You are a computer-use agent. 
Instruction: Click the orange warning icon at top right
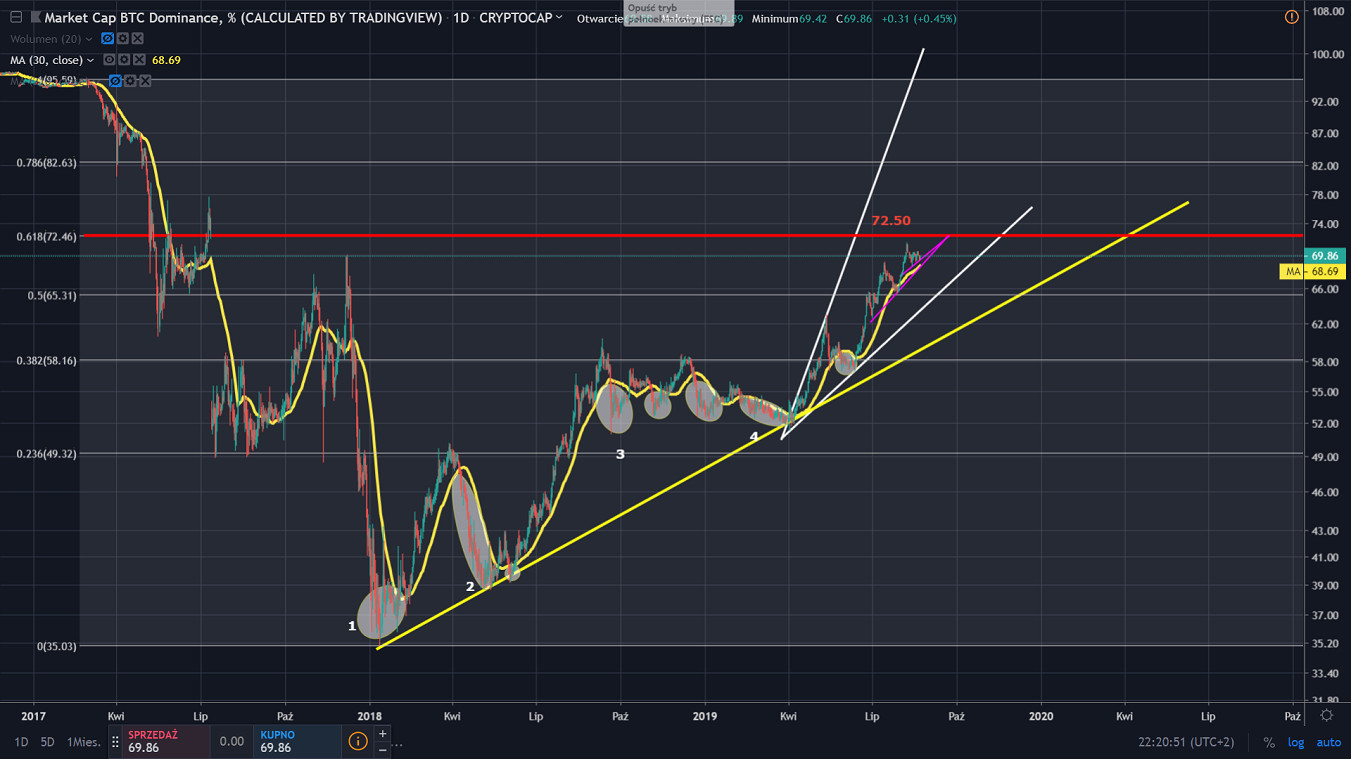point(1291,17)
